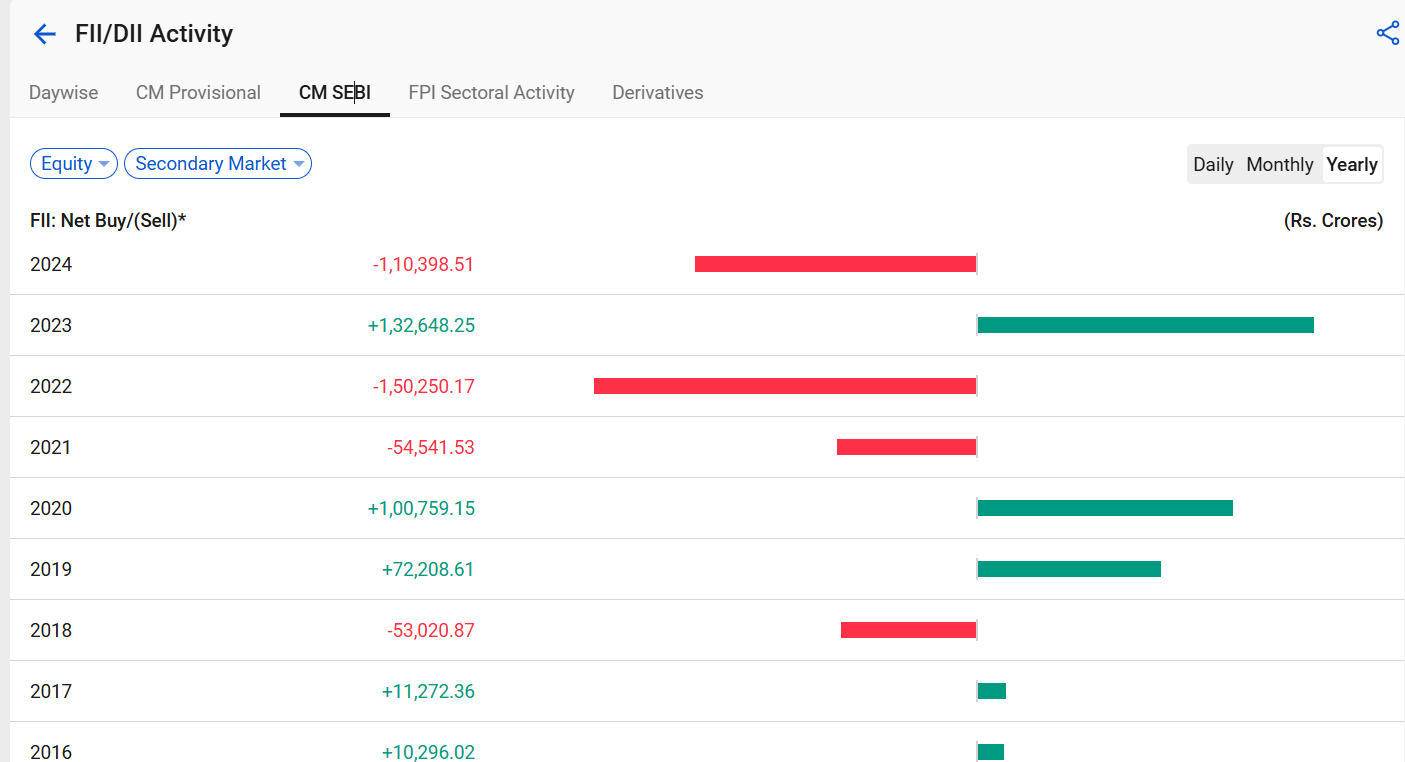Click the green bar for 2020
Screen dimensions: 1405x762
[x=1105, y=508]
